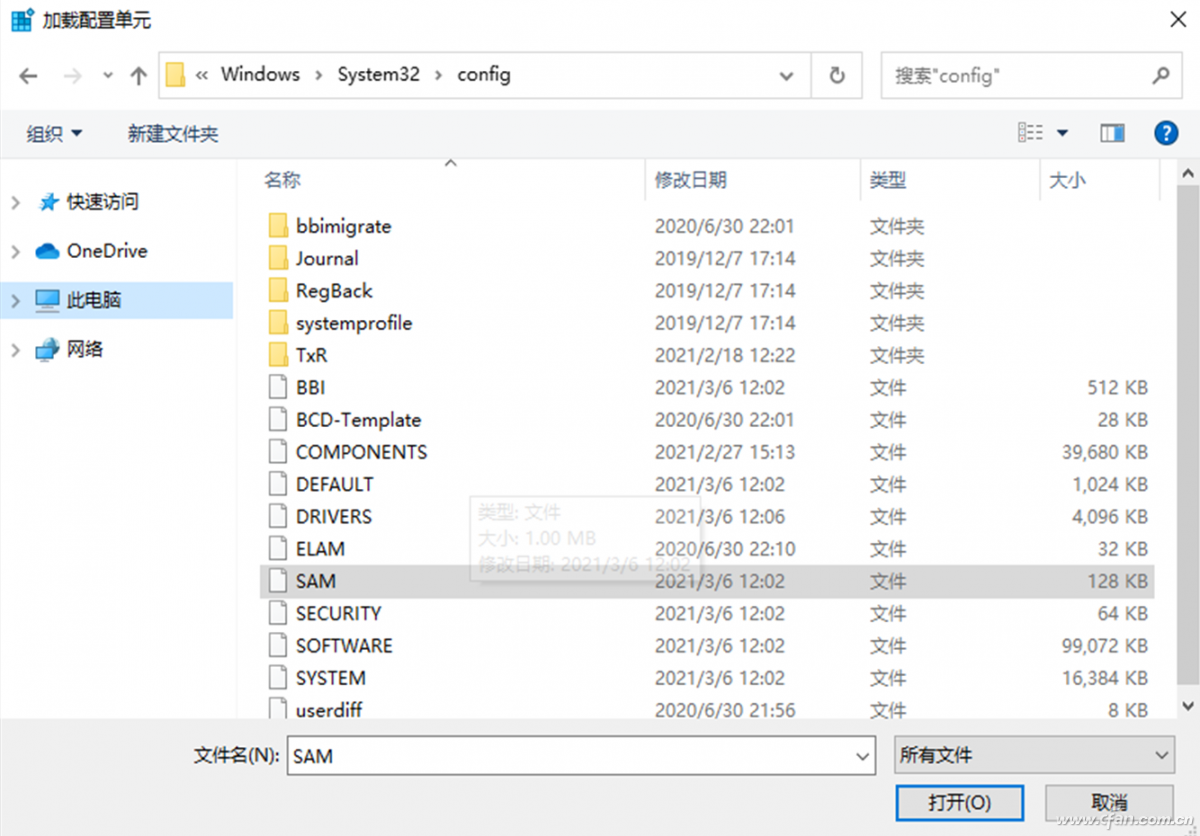This screenshot has height=836, width=1200.
Task: Click the 2021/2/18 12:22 date cell
Action: click(x=725, y=355)
